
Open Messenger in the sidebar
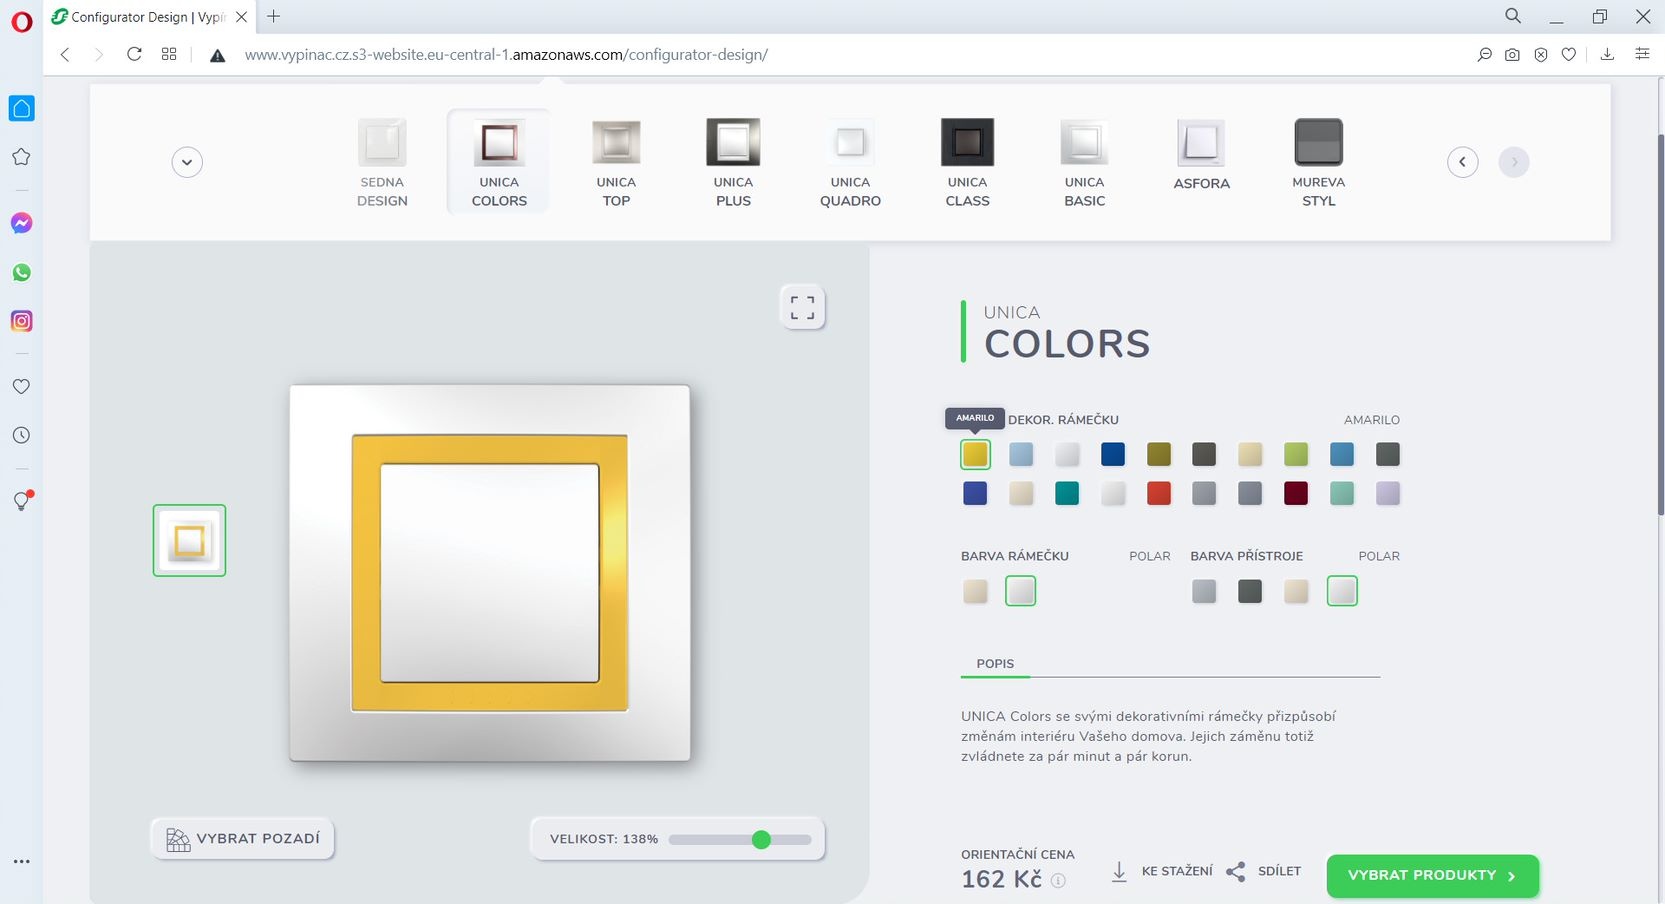click(21, 223)
